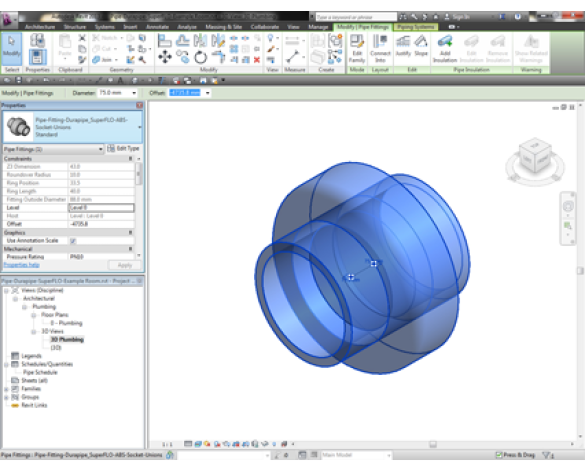Expand the Families node in project browser
The image size is (585, 471).
click(6, 389)
